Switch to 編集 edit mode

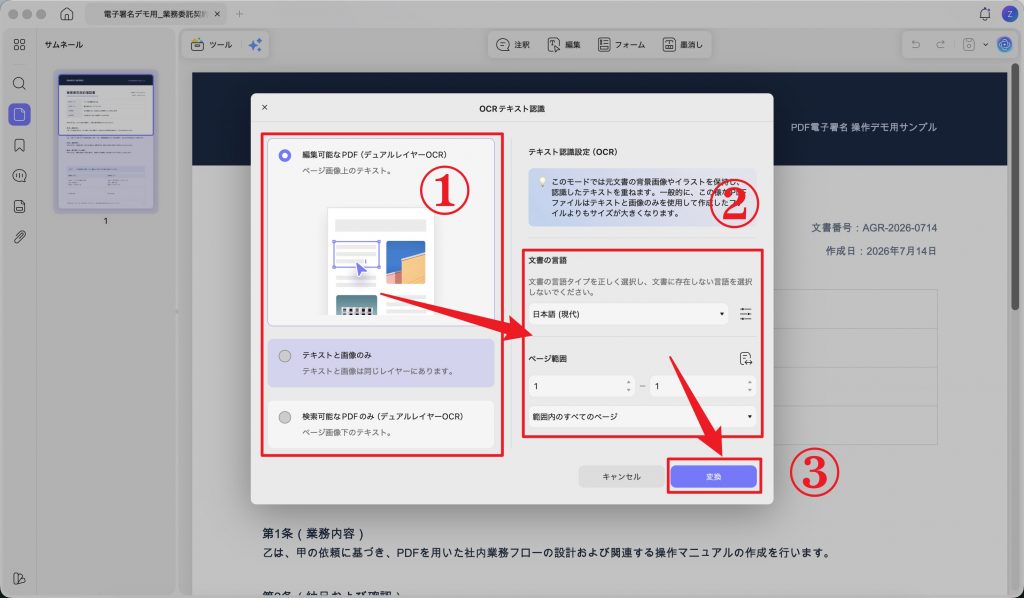pyautogui.click(x=564, y=44)
